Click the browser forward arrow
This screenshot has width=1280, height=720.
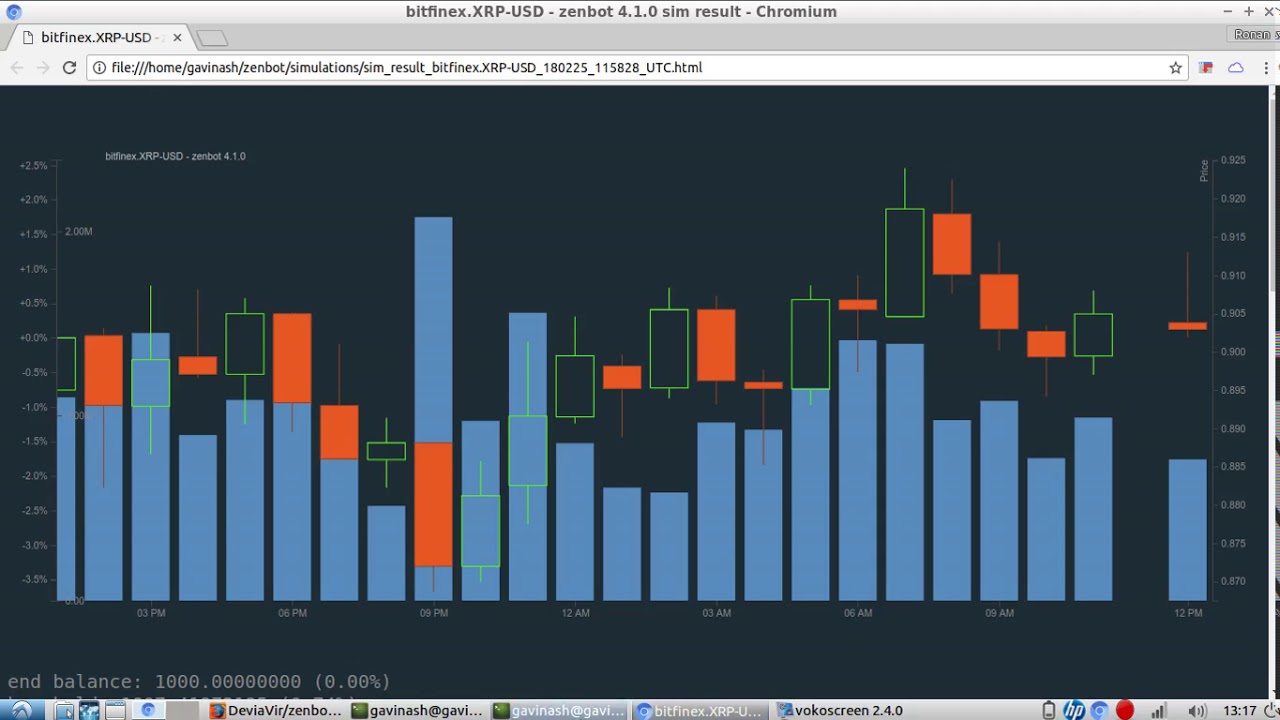point(42,68)
